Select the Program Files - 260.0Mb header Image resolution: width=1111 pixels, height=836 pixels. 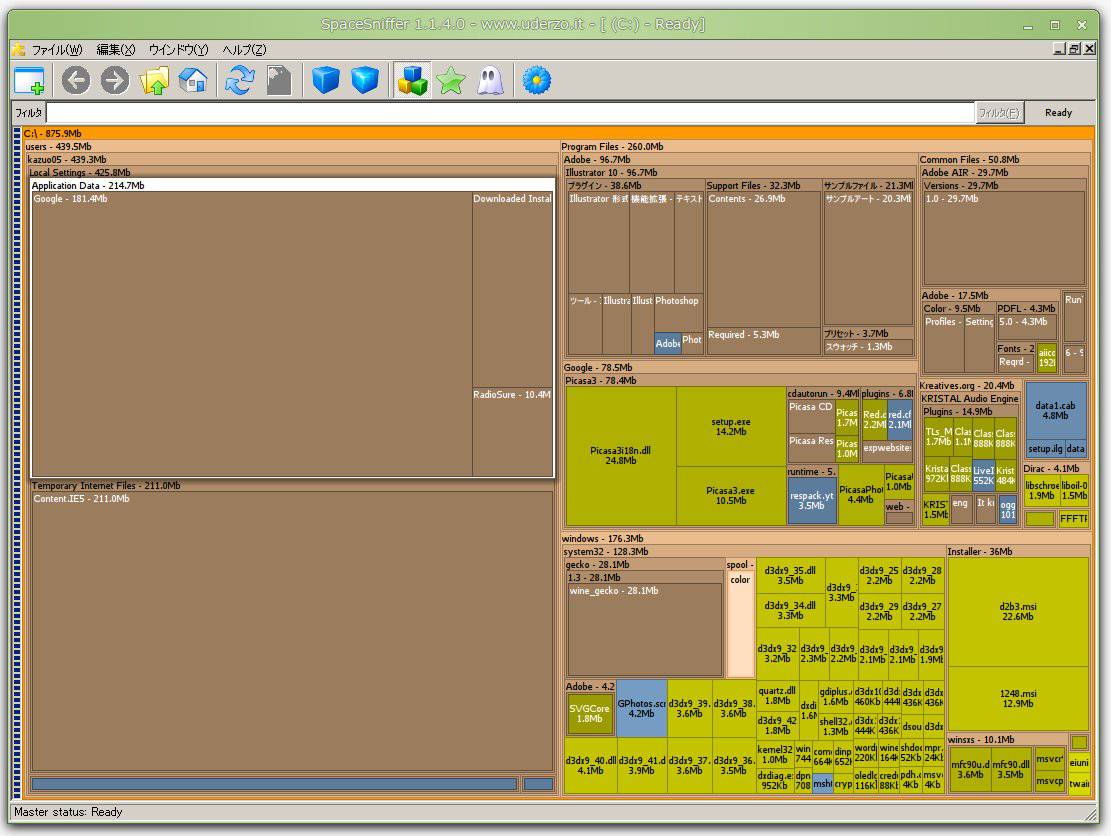click(826, 147)
